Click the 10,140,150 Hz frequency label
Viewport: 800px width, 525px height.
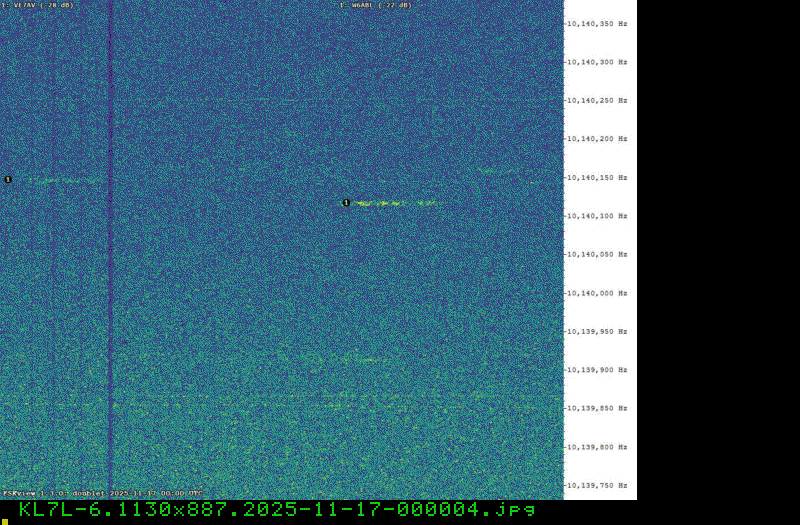coord(597,178)
